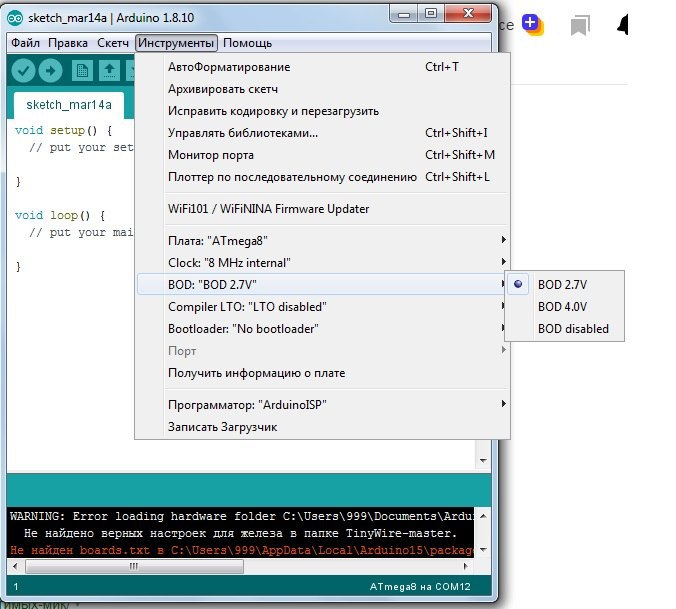
Task: Click Архивировать скетч menu entry
Action: point(322,89)
